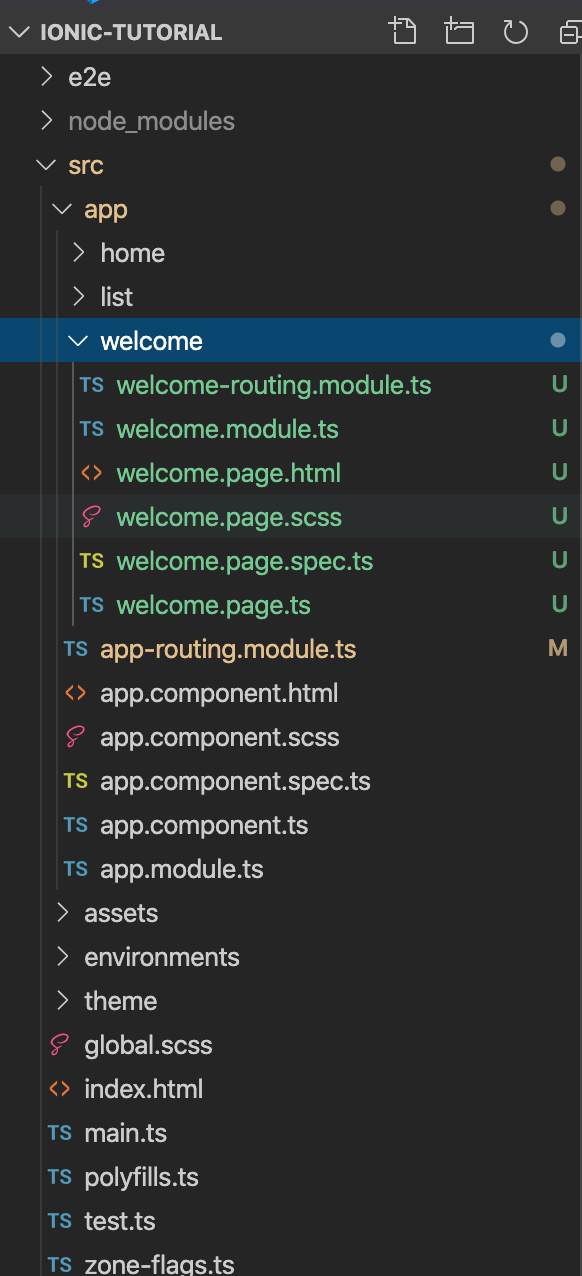Viewport: 582px width, 1276px height.
Task: Click TS icon of app.component.ts
Action: (x=76, y=825)
